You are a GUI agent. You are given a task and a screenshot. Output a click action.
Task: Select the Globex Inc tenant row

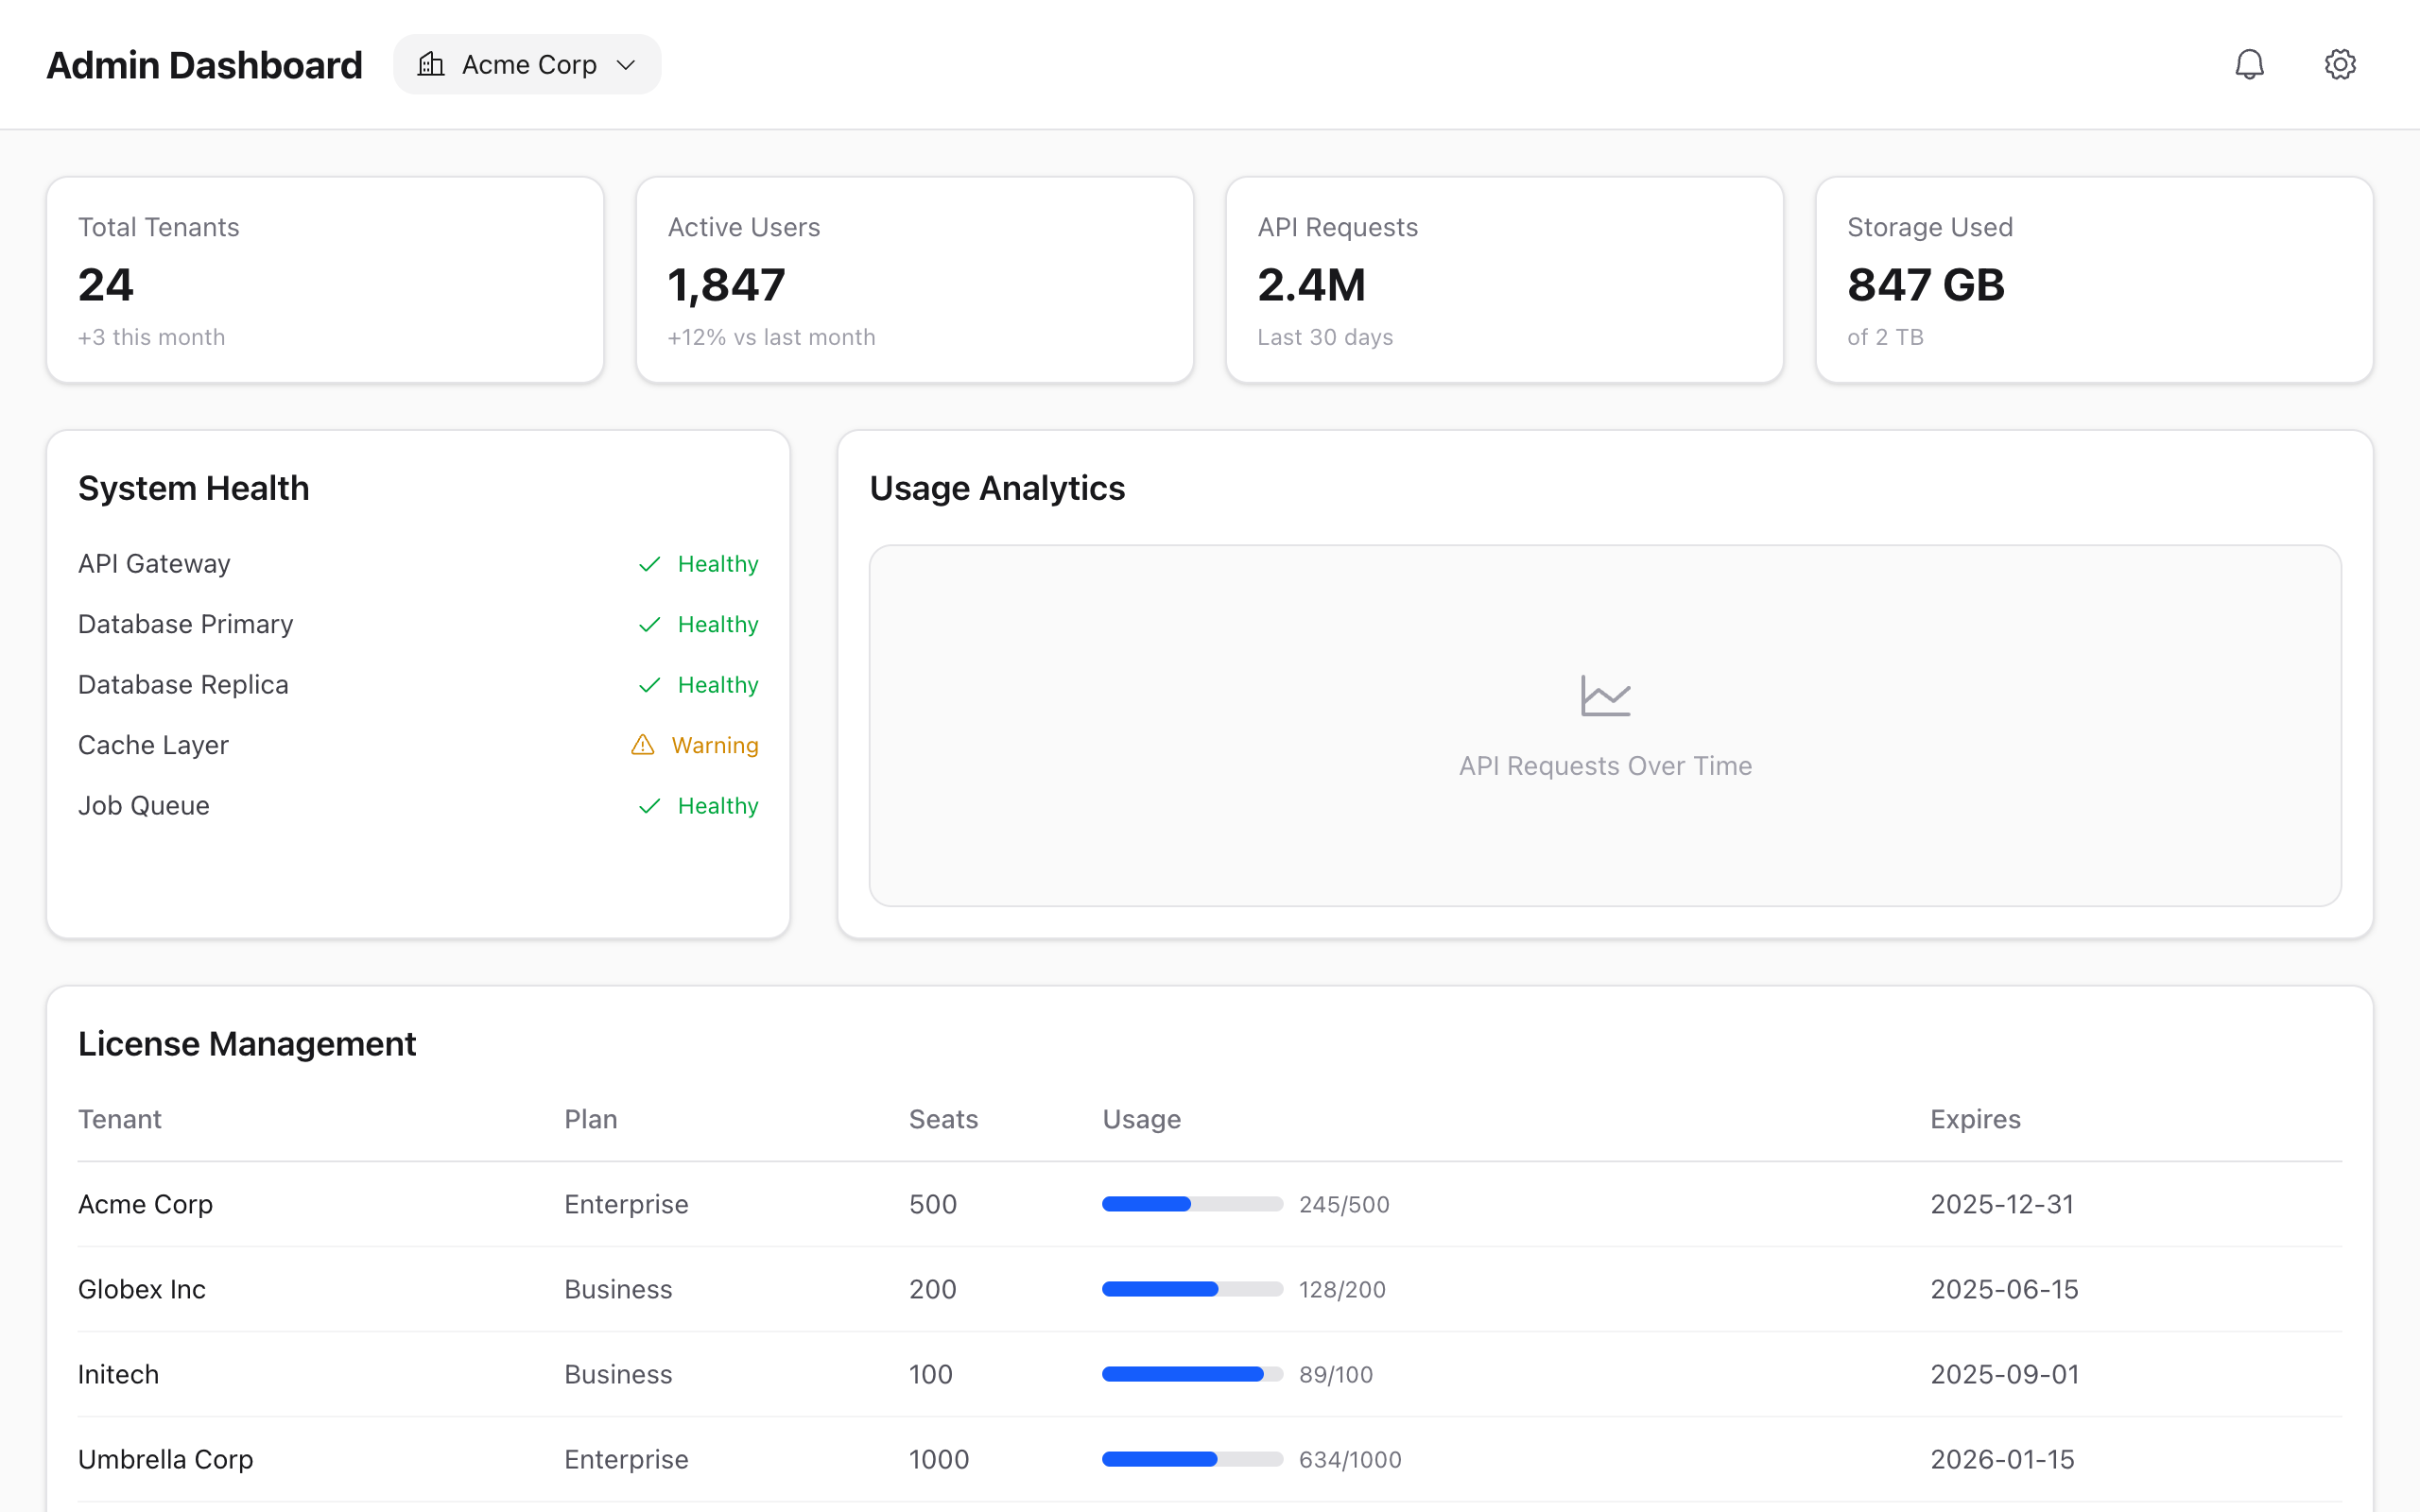coord(143,1289)
